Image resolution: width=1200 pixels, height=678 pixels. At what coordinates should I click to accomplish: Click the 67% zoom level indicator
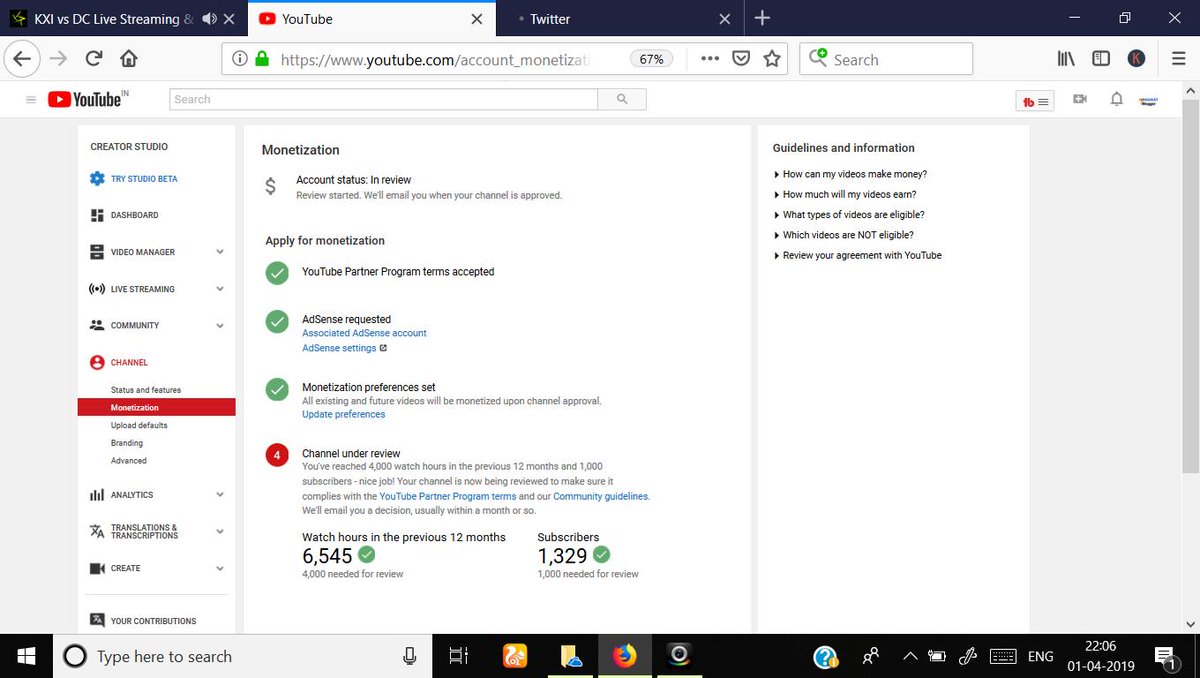[651, 59]
